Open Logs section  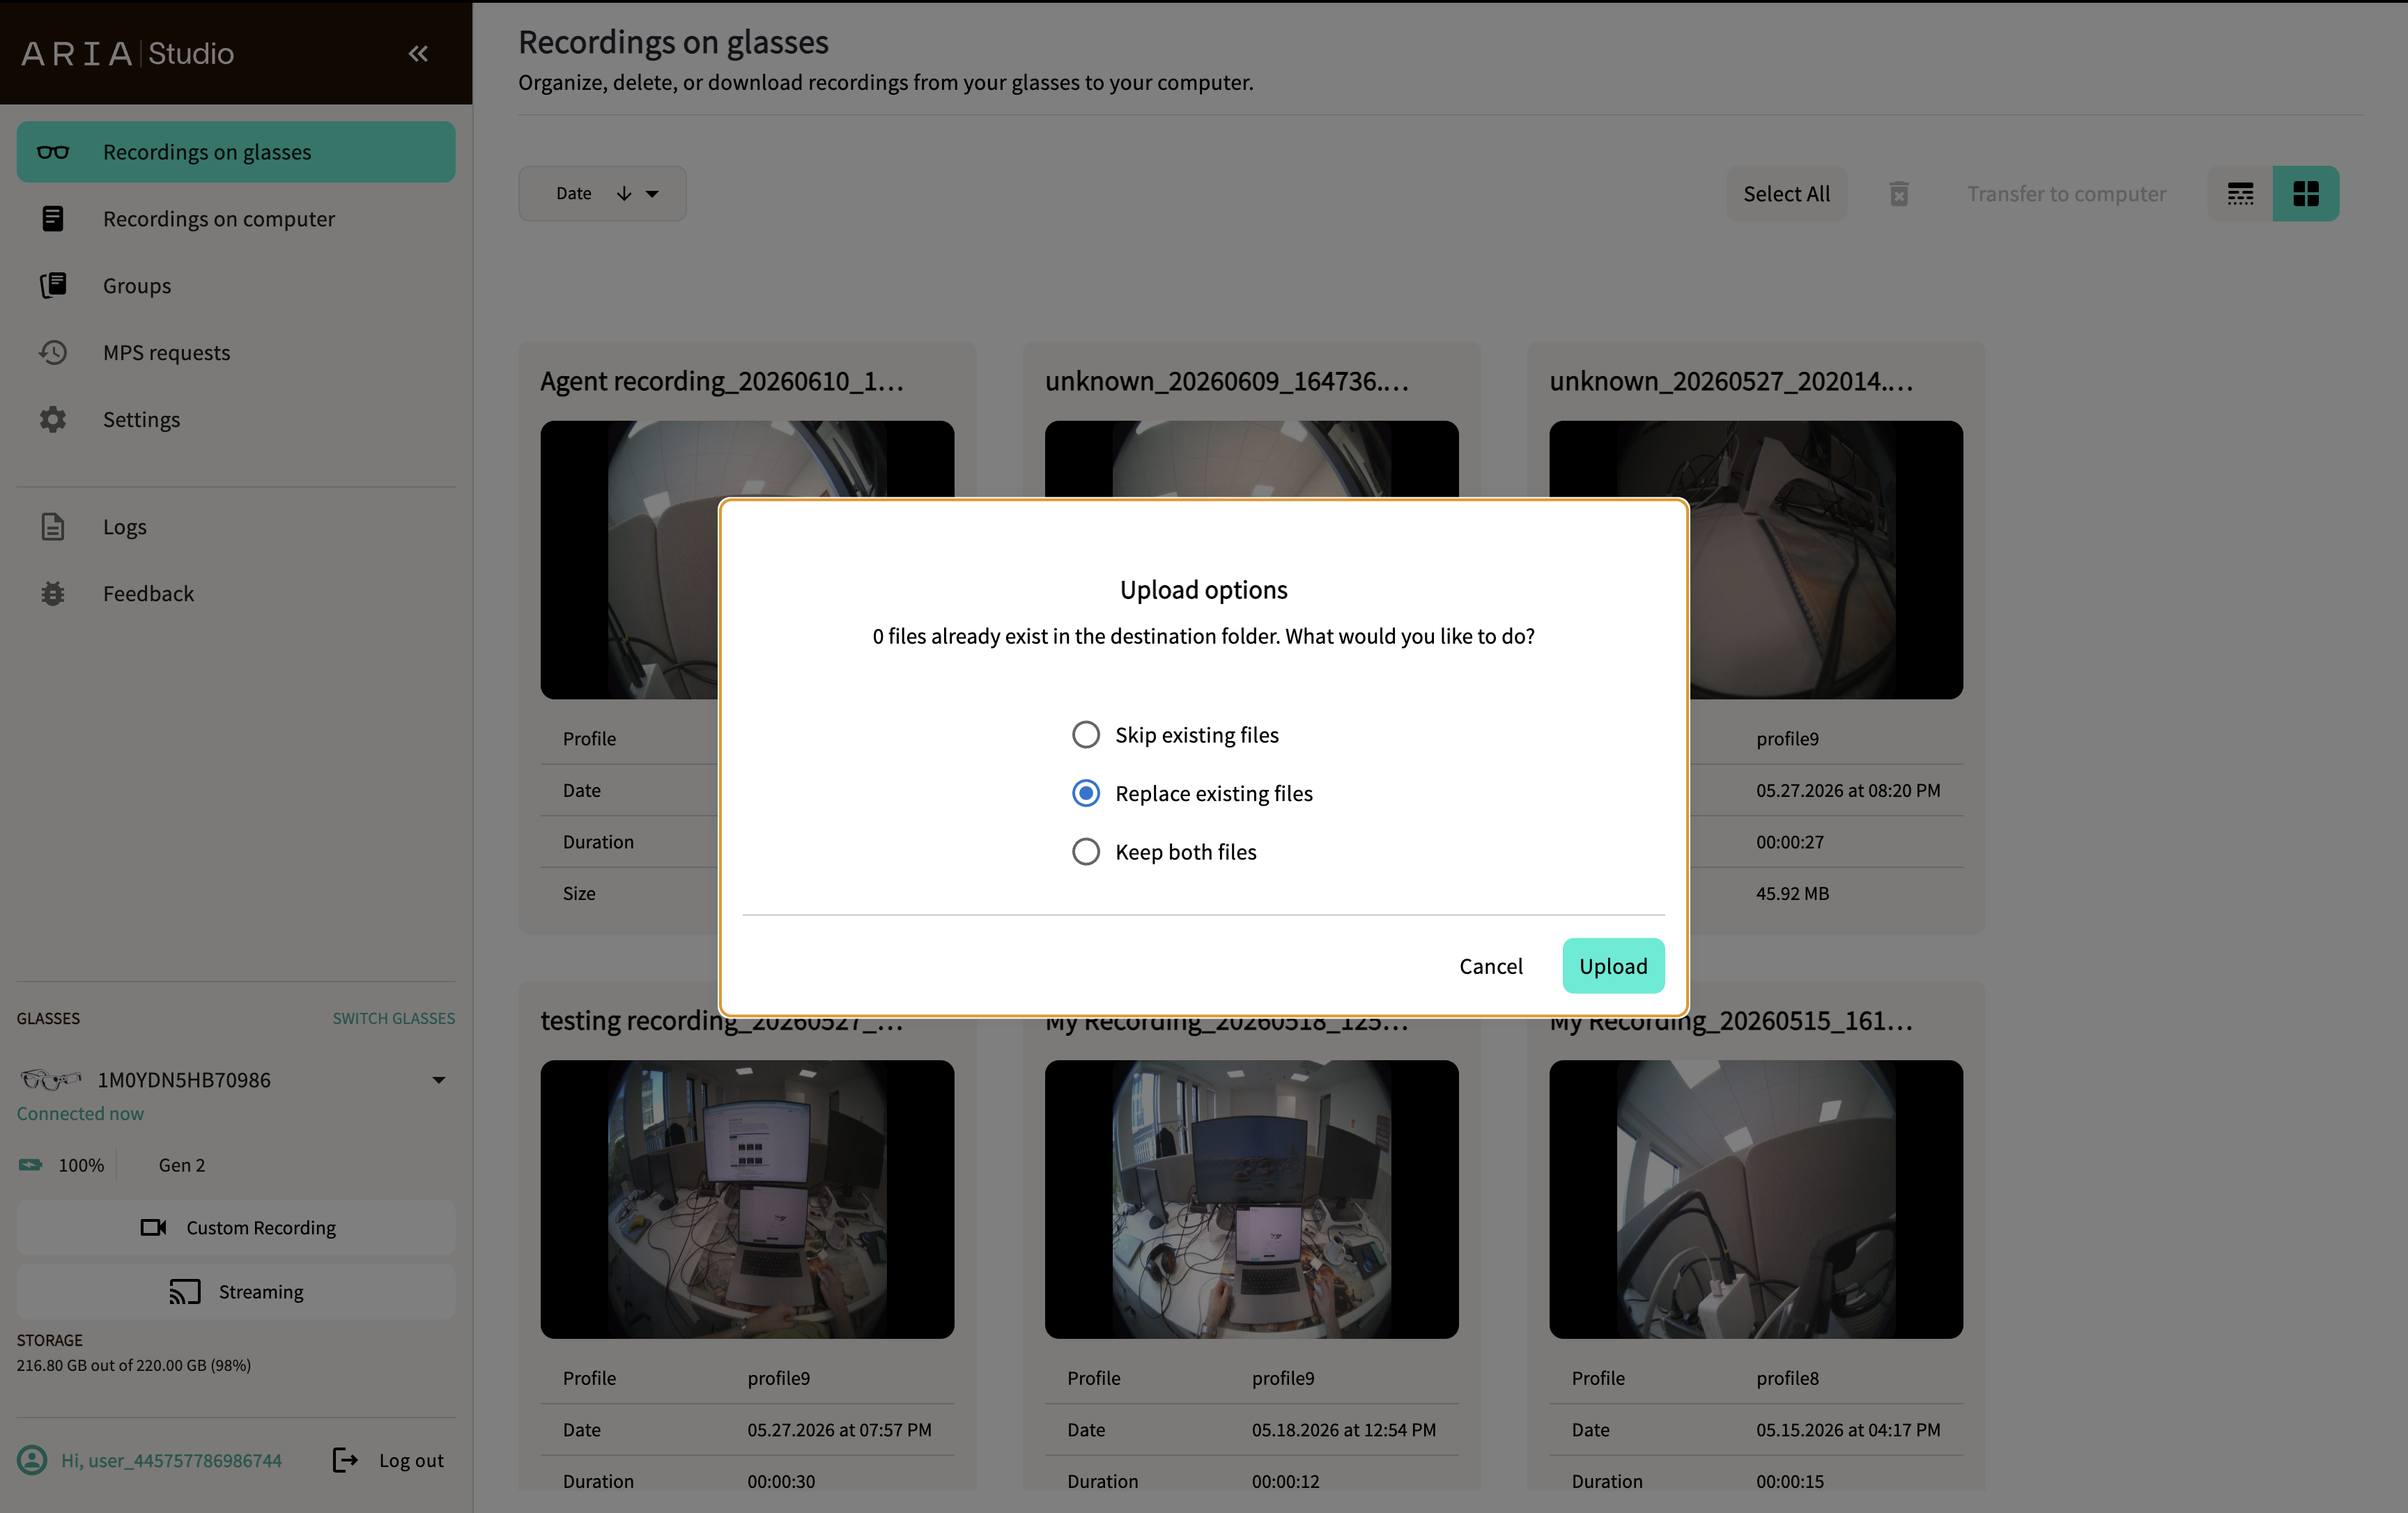(236, 526)
